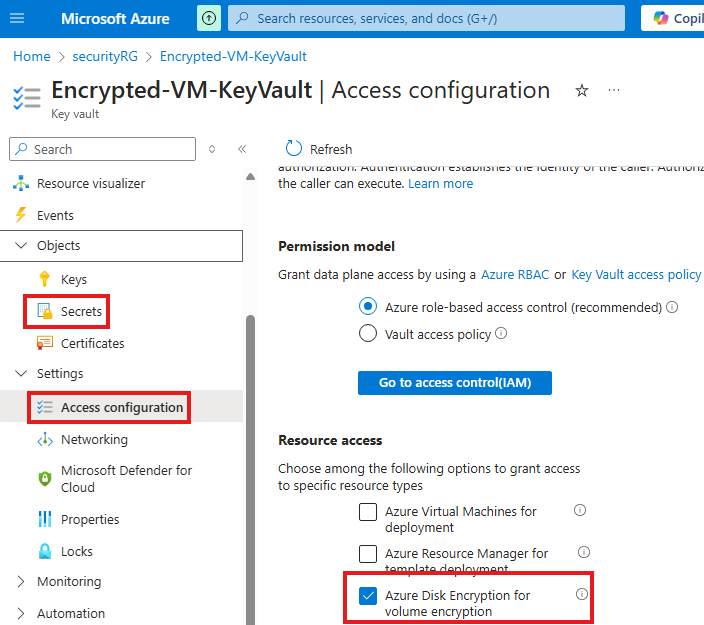Viewport: 704px width, 625px height.
Task: Open the Azure portal hamburger menu
Action: point(17,18)
